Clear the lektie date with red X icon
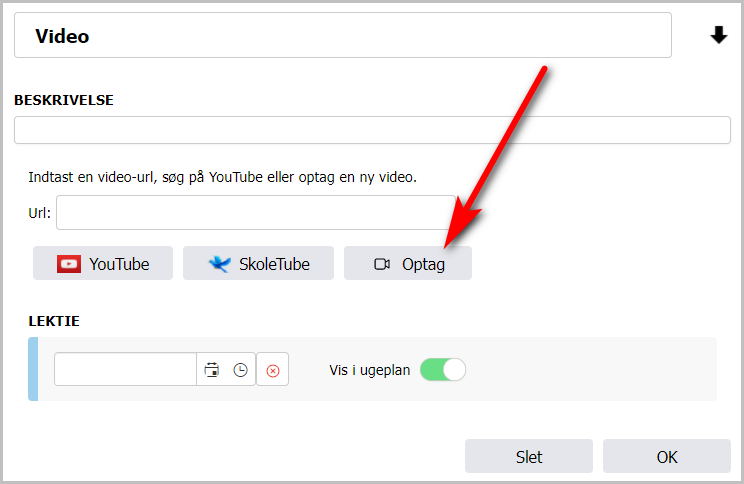This screenshot has height=484, width=744. coord(273,370)
